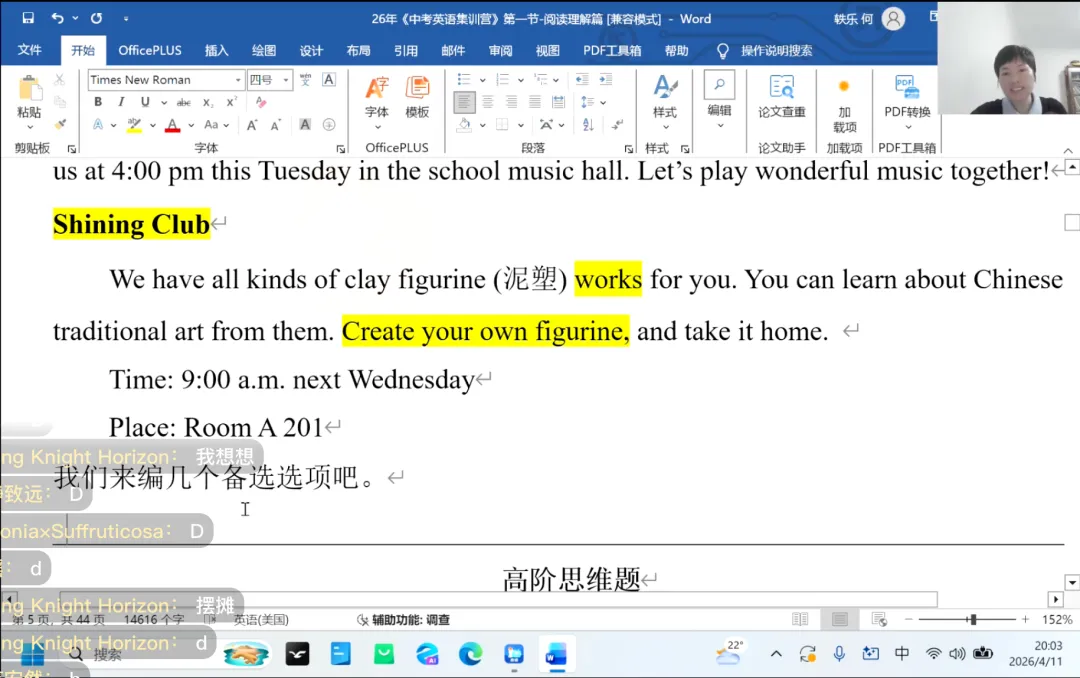
Task: Toggle italic formatting
Action: click(121, 102)
